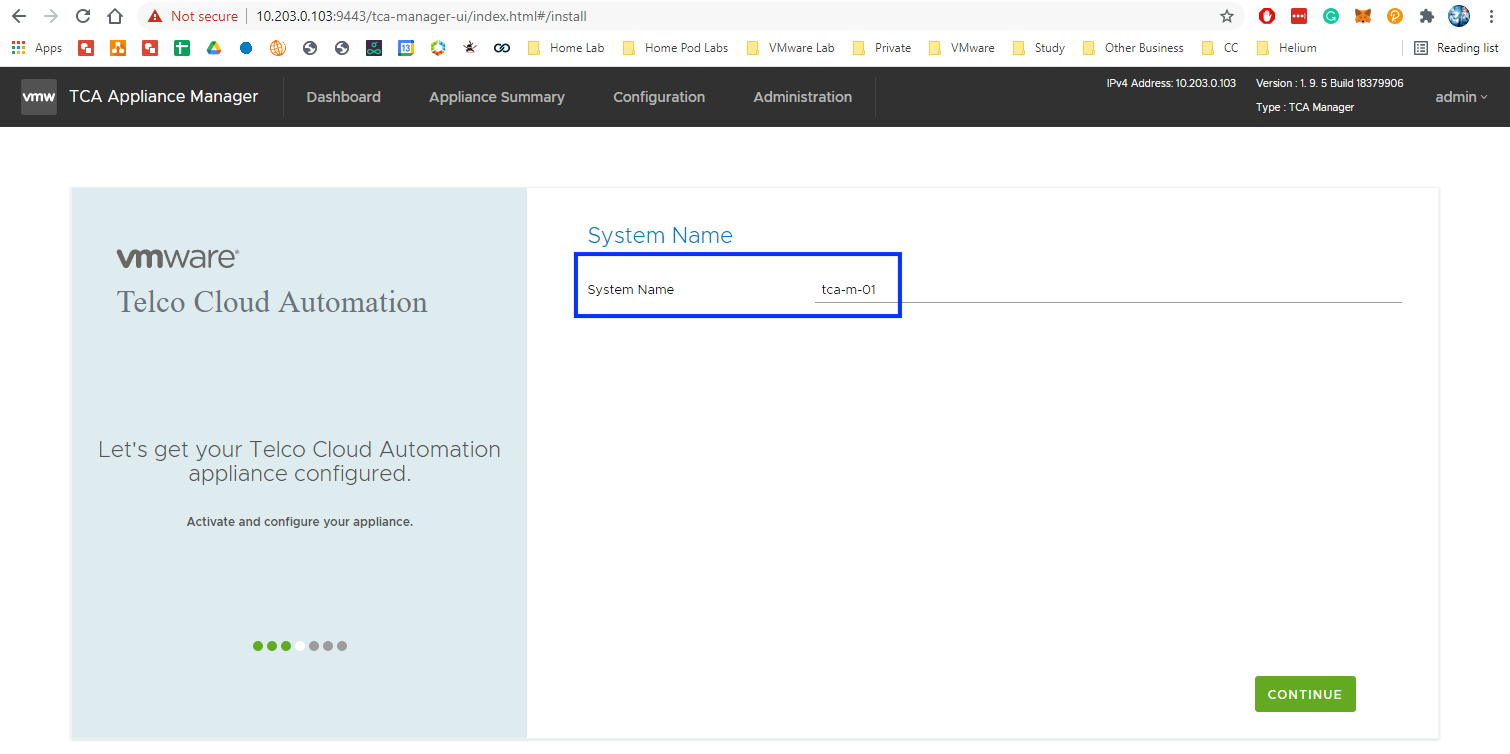
Task: Bookmark this page with the star icon
Action: (x=1226, y=16)
